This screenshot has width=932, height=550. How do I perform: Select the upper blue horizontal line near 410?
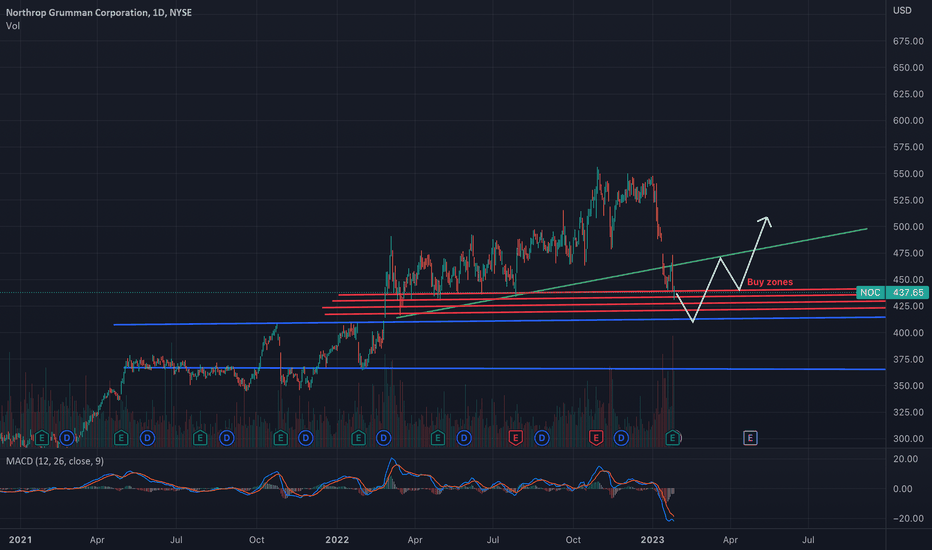(499, 321)
